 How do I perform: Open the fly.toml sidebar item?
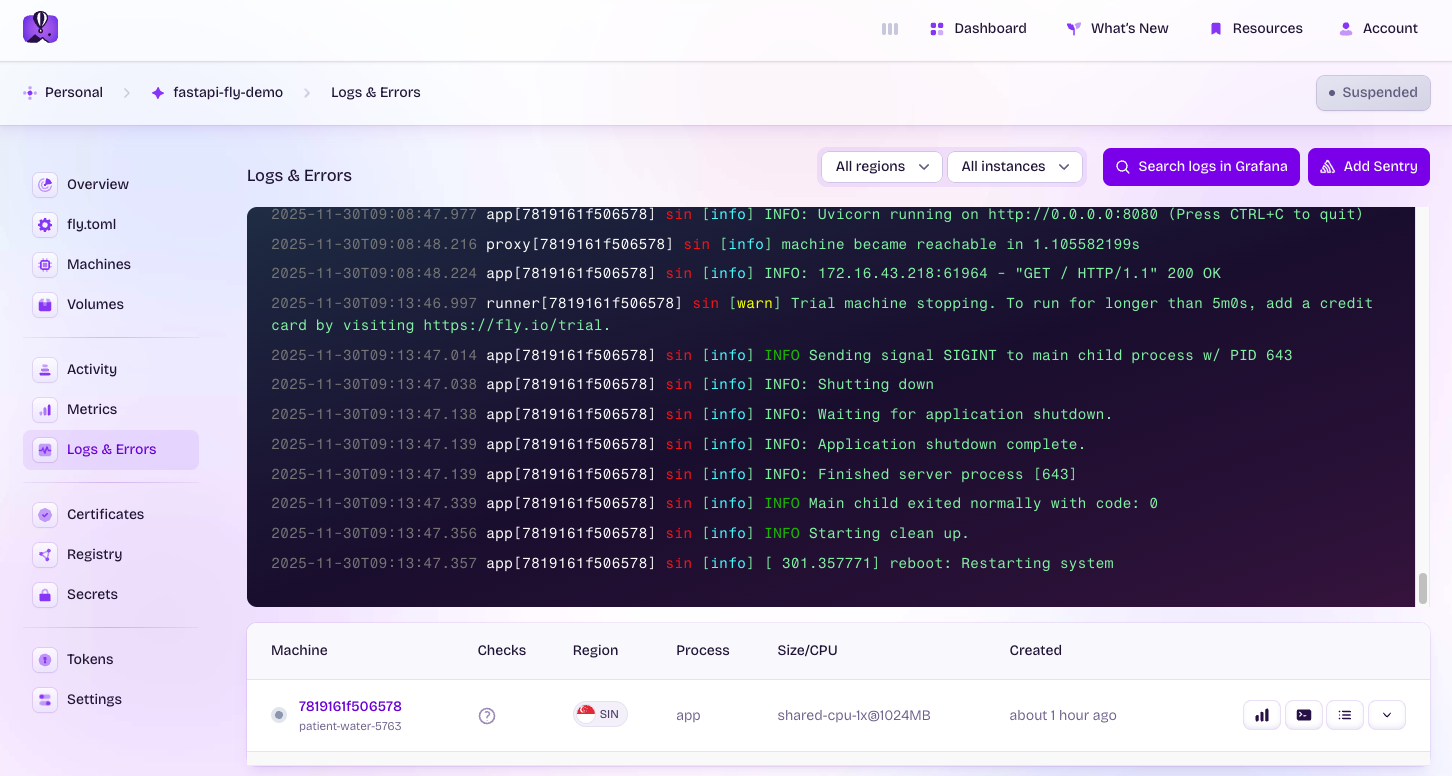91,224
